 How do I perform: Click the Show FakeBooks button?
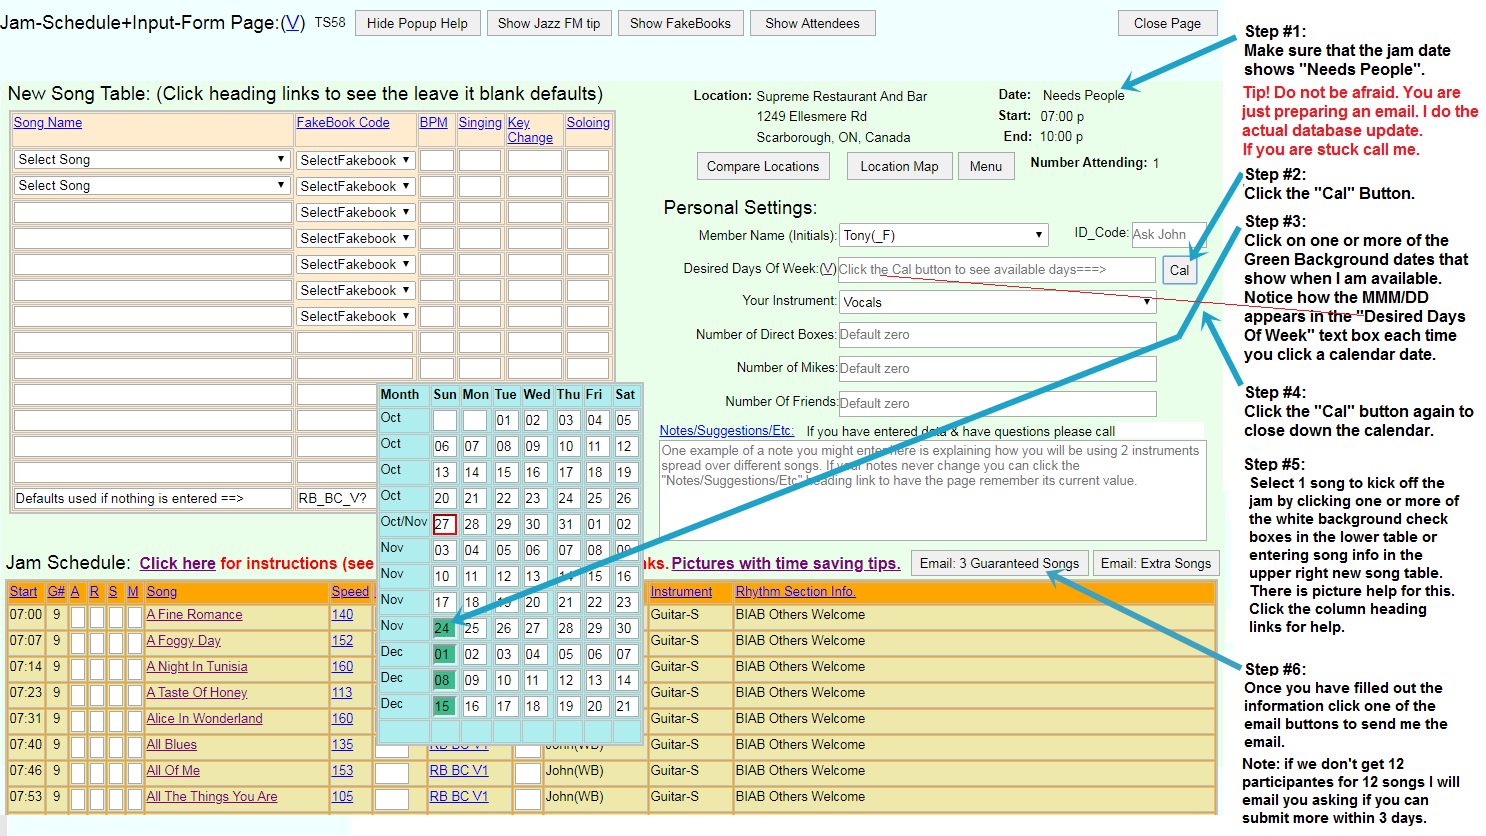(680, 23)
